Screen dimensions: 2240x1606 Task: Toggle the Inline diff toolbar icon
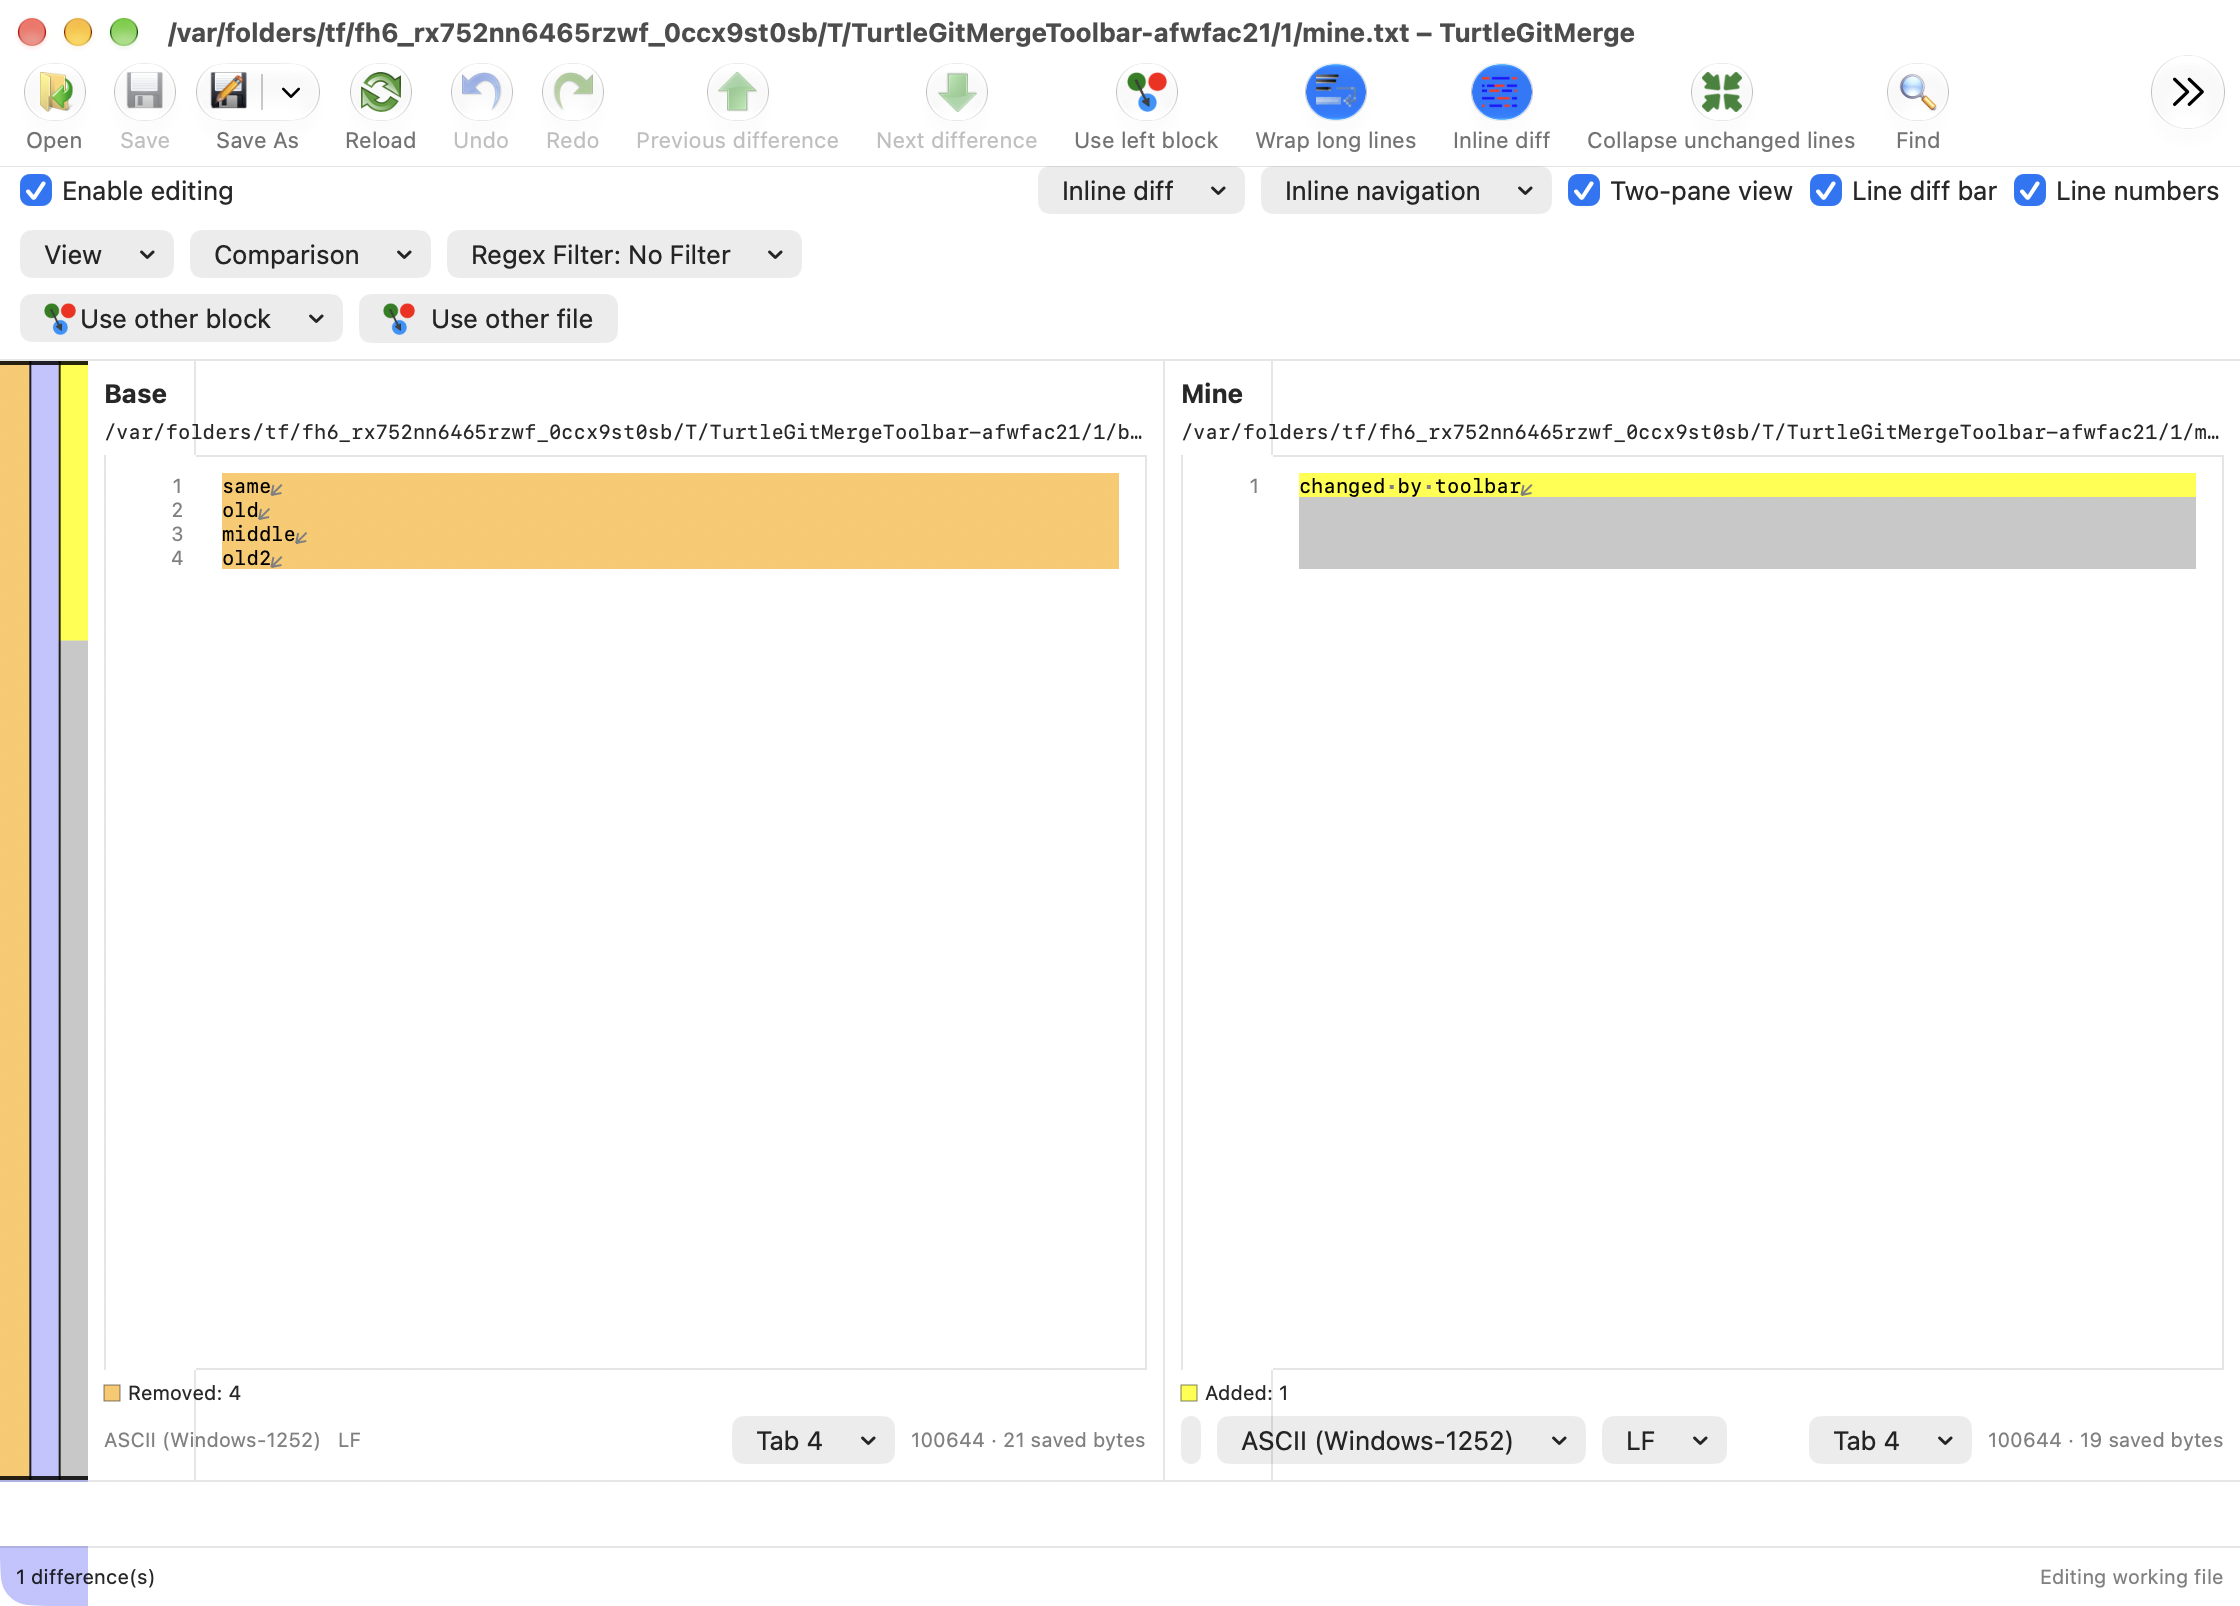click(x=1501, y=93)
